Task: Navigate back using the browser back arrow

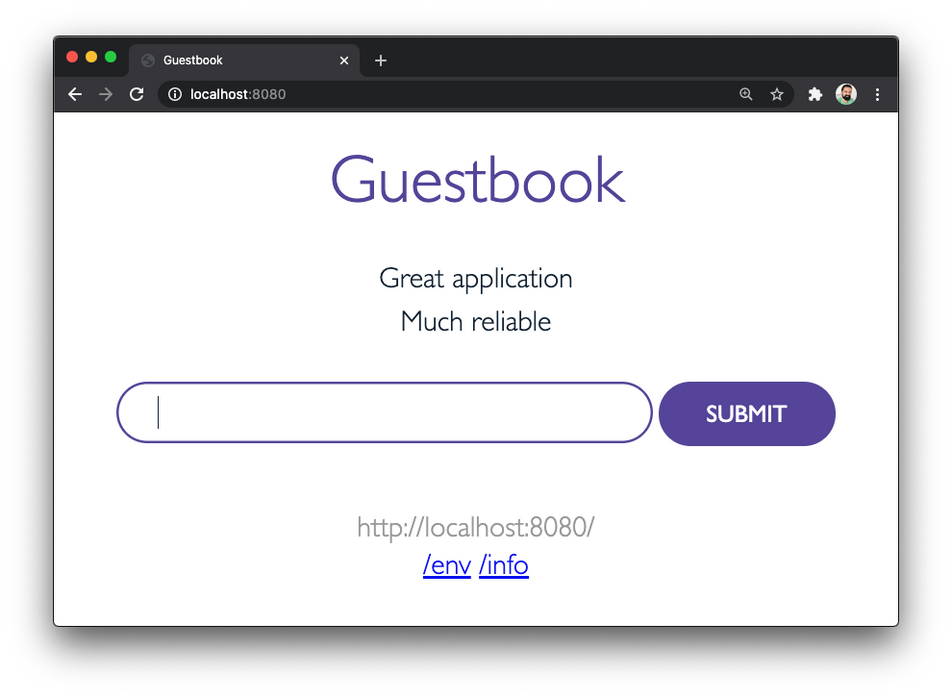Action: (75, 94)
